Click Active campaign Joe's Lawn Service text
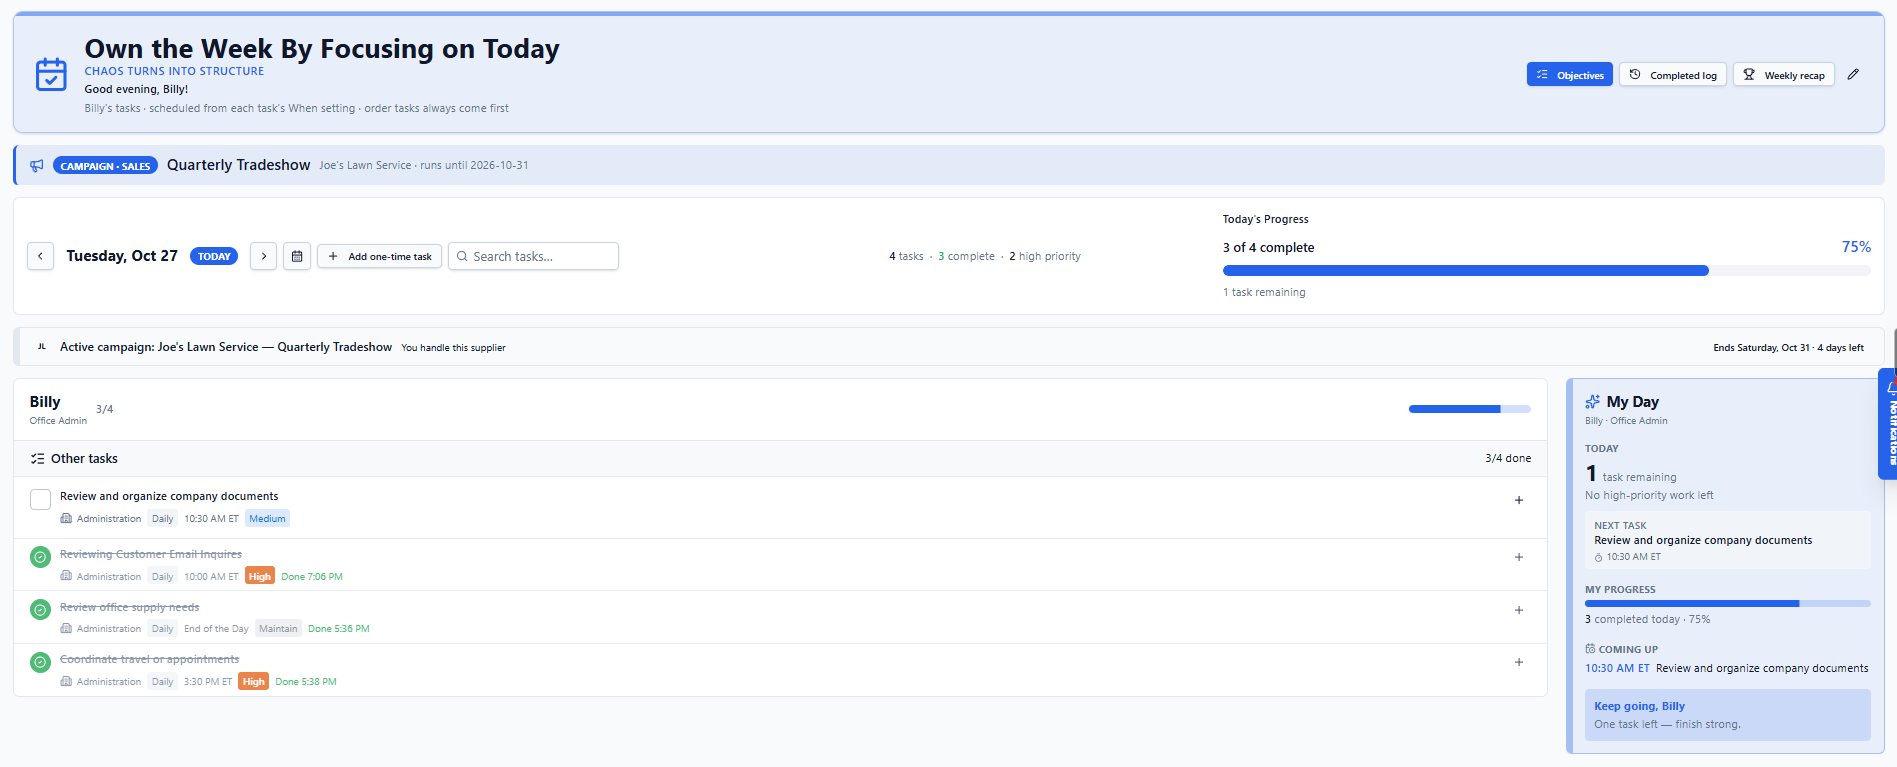Viewport: 1897px width, 767px height. coord(226,347)
